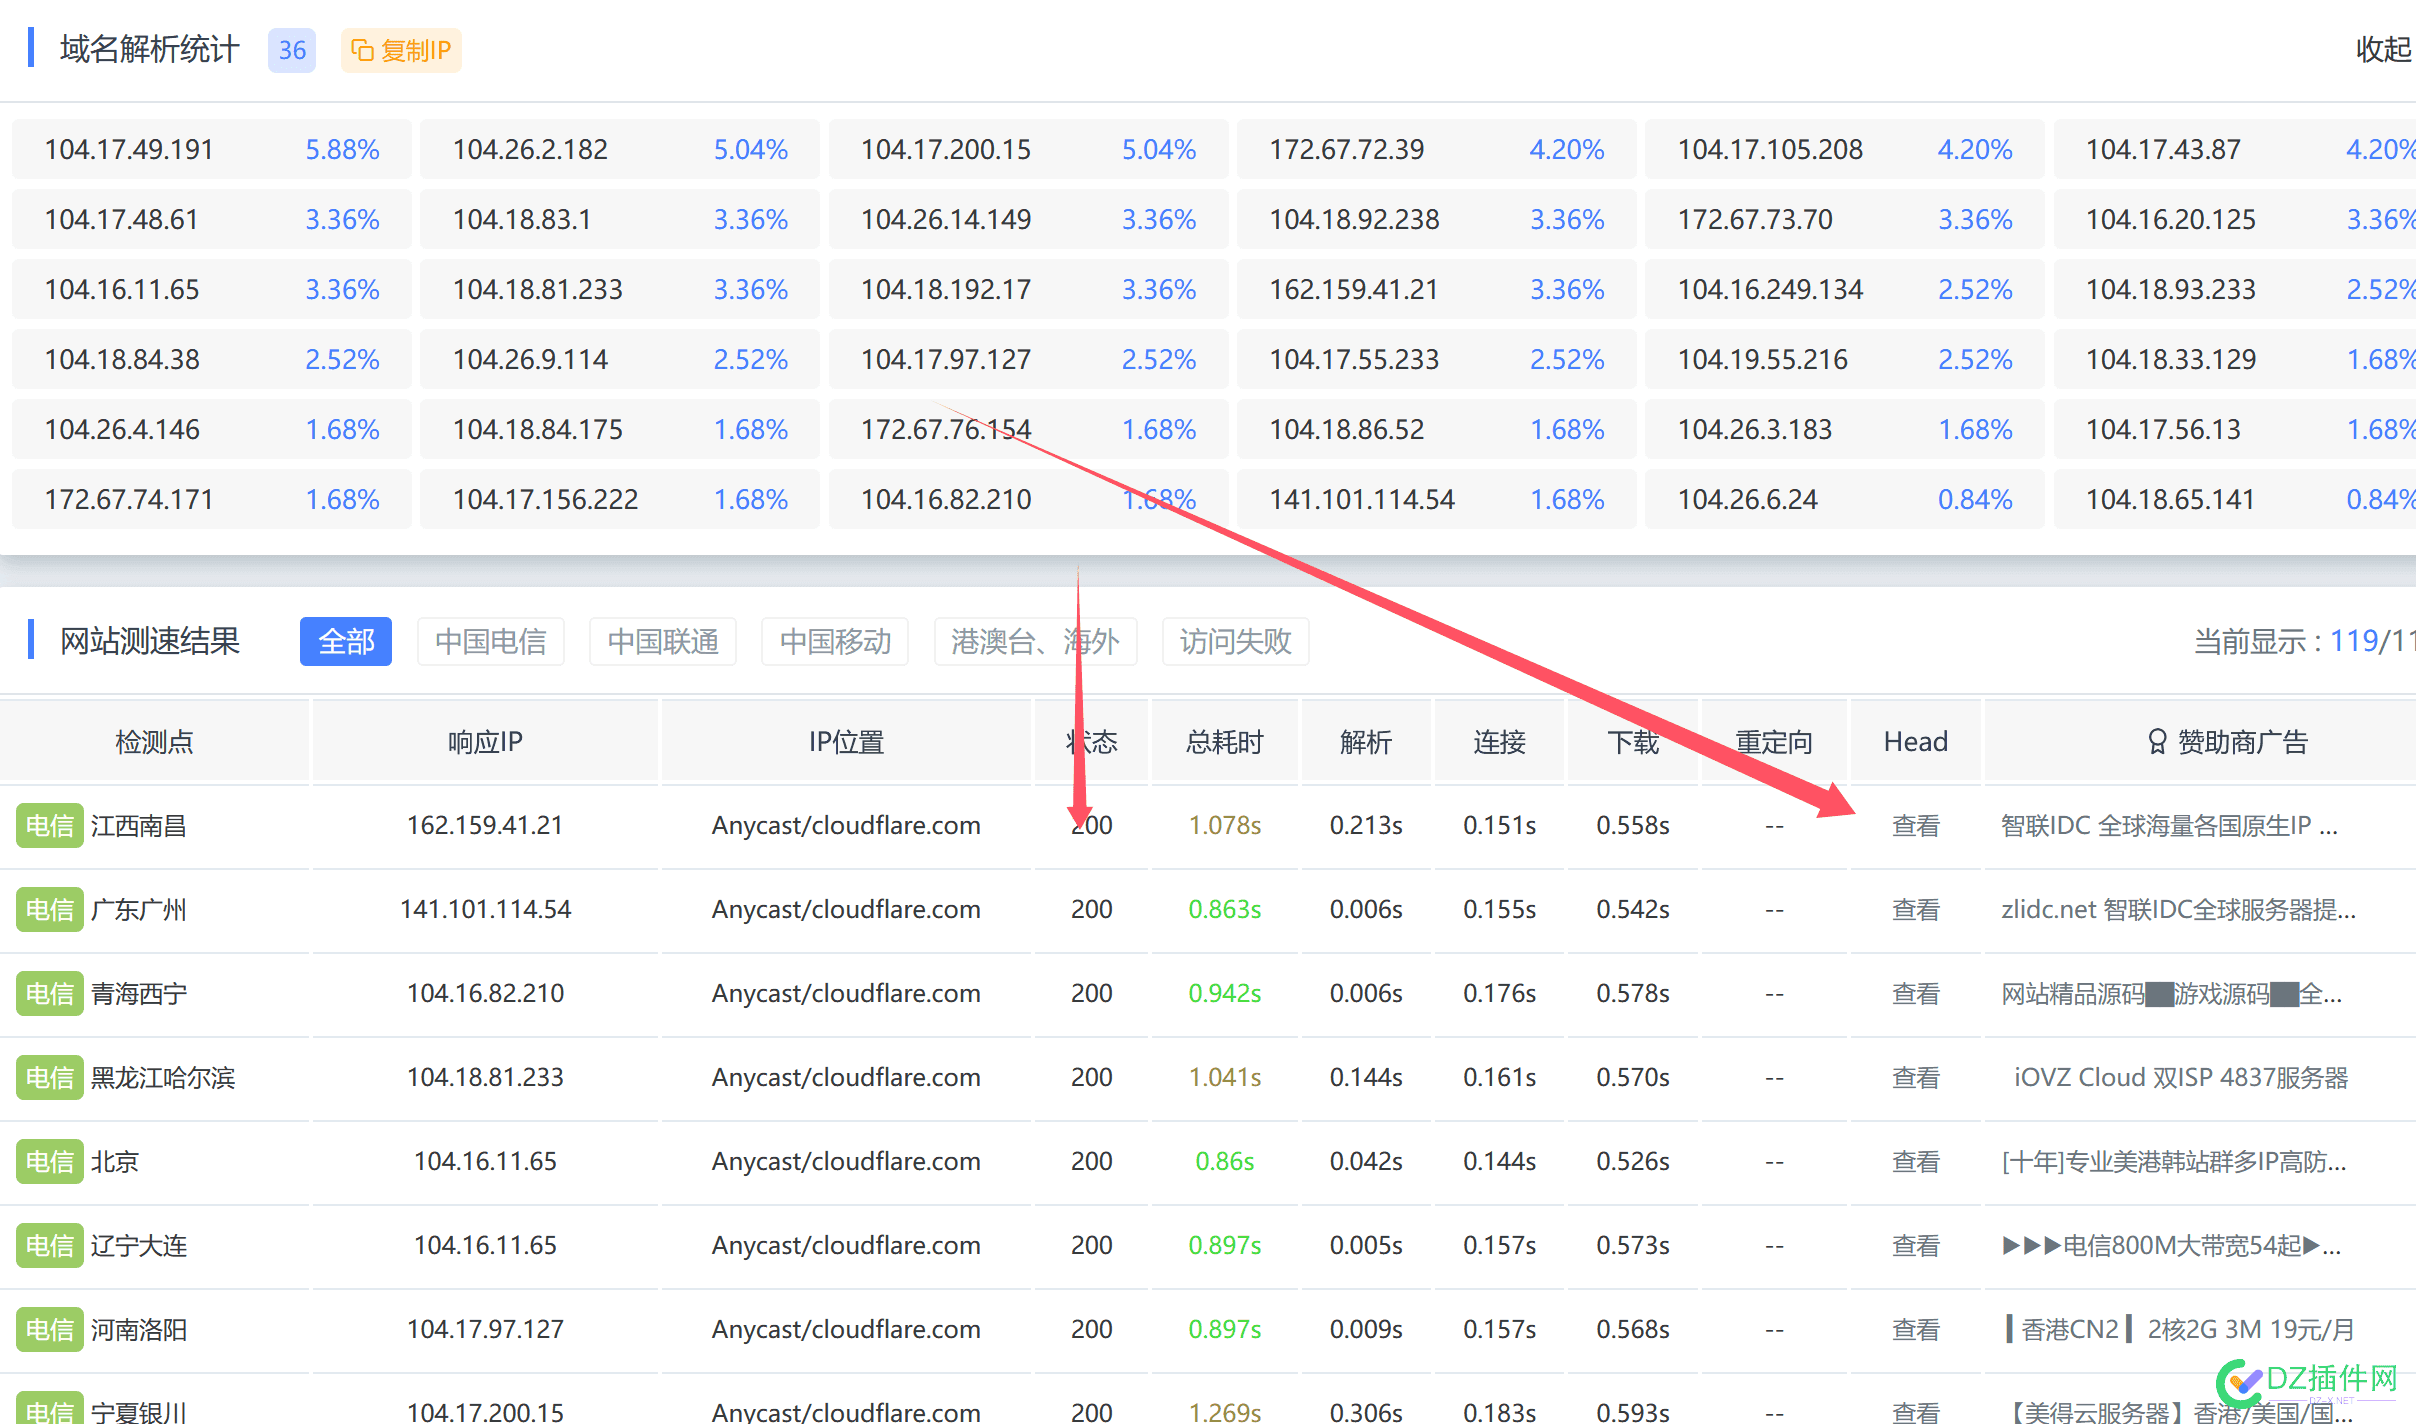Open the 香港CN2 2核2G 3M ad

(x=2179, y=1330)
